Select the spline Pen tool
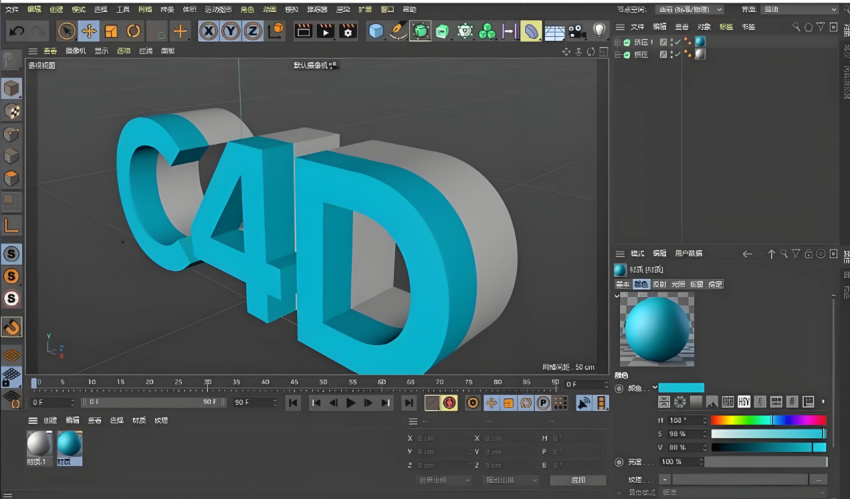The height and width of the screenshot is (499, 850). (x=398, y=31)
